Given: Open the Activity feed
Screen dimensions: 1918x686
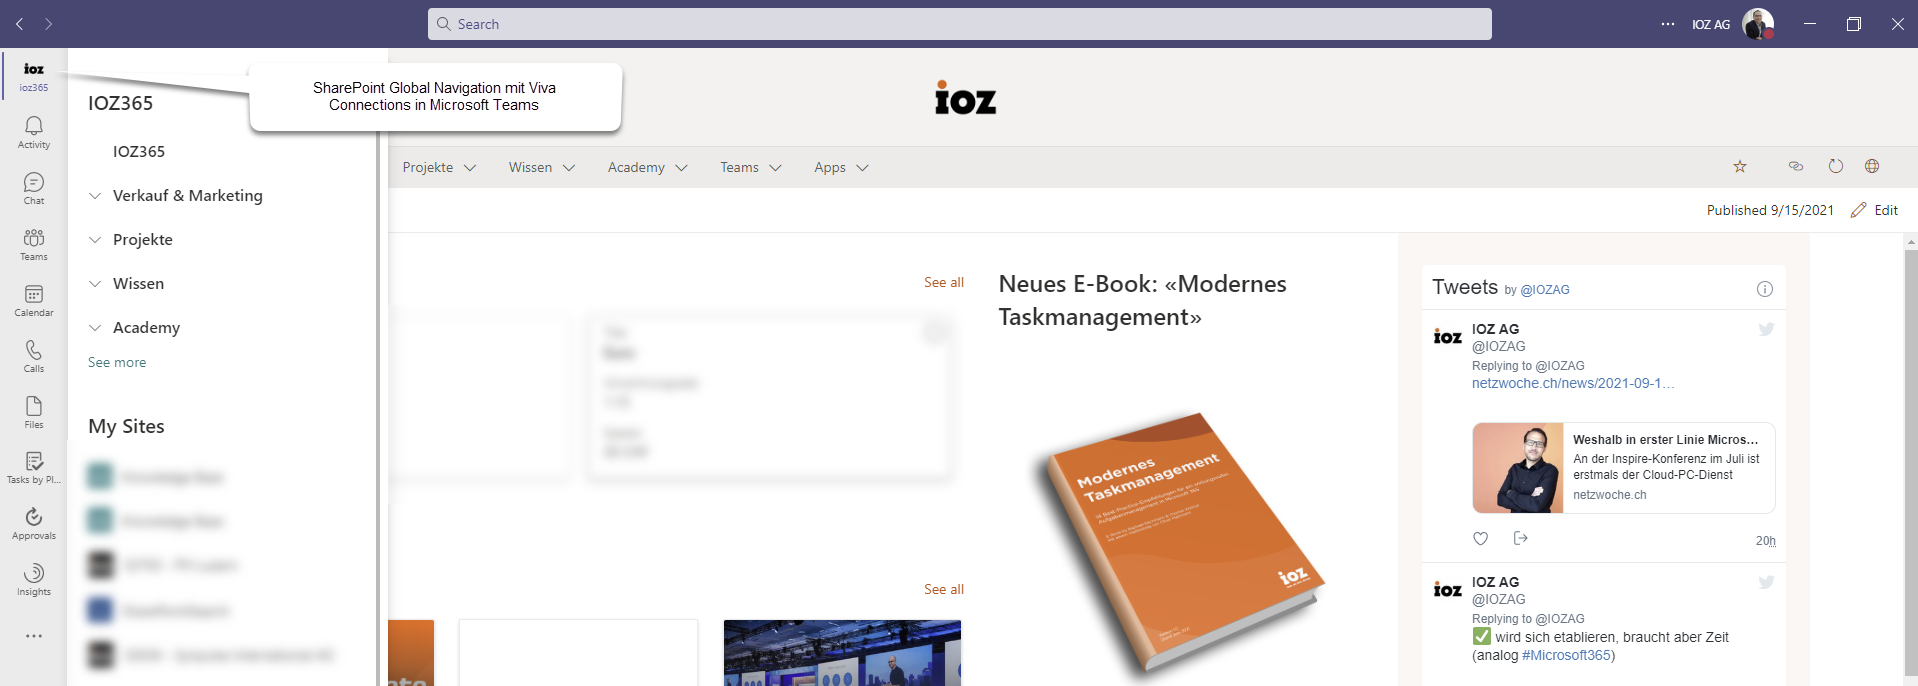Looking at the screenshot, I should tap(34, 132).
